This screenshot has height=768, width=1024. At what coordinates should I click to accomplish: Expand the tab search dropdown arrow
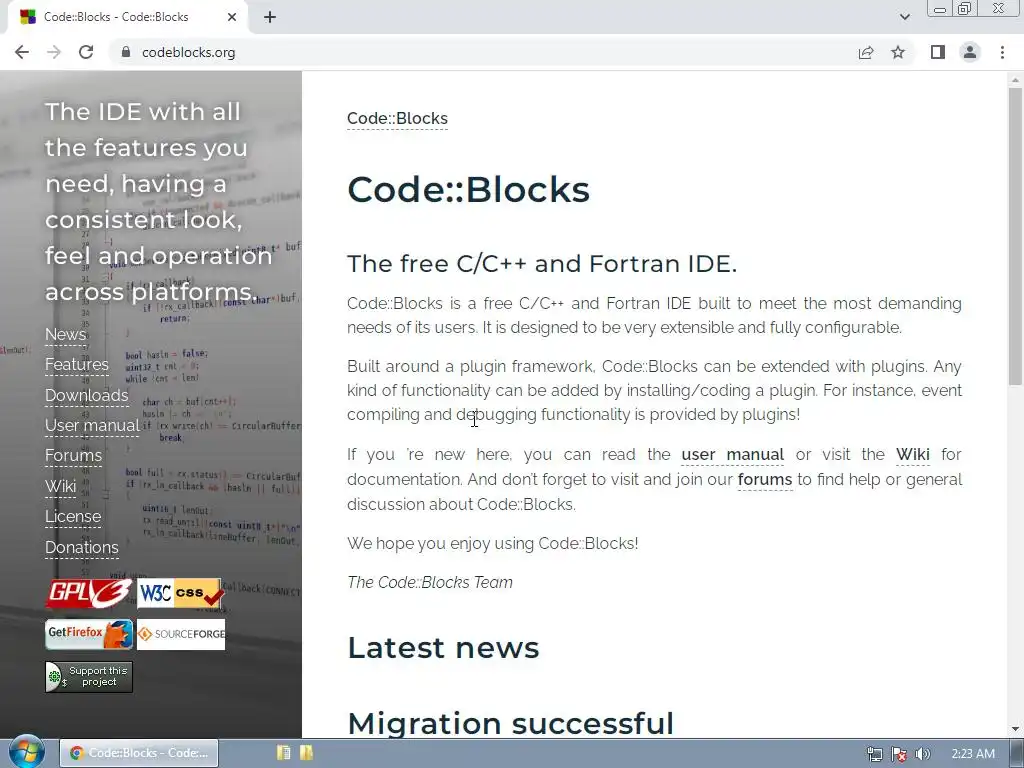tap(904, 17)
